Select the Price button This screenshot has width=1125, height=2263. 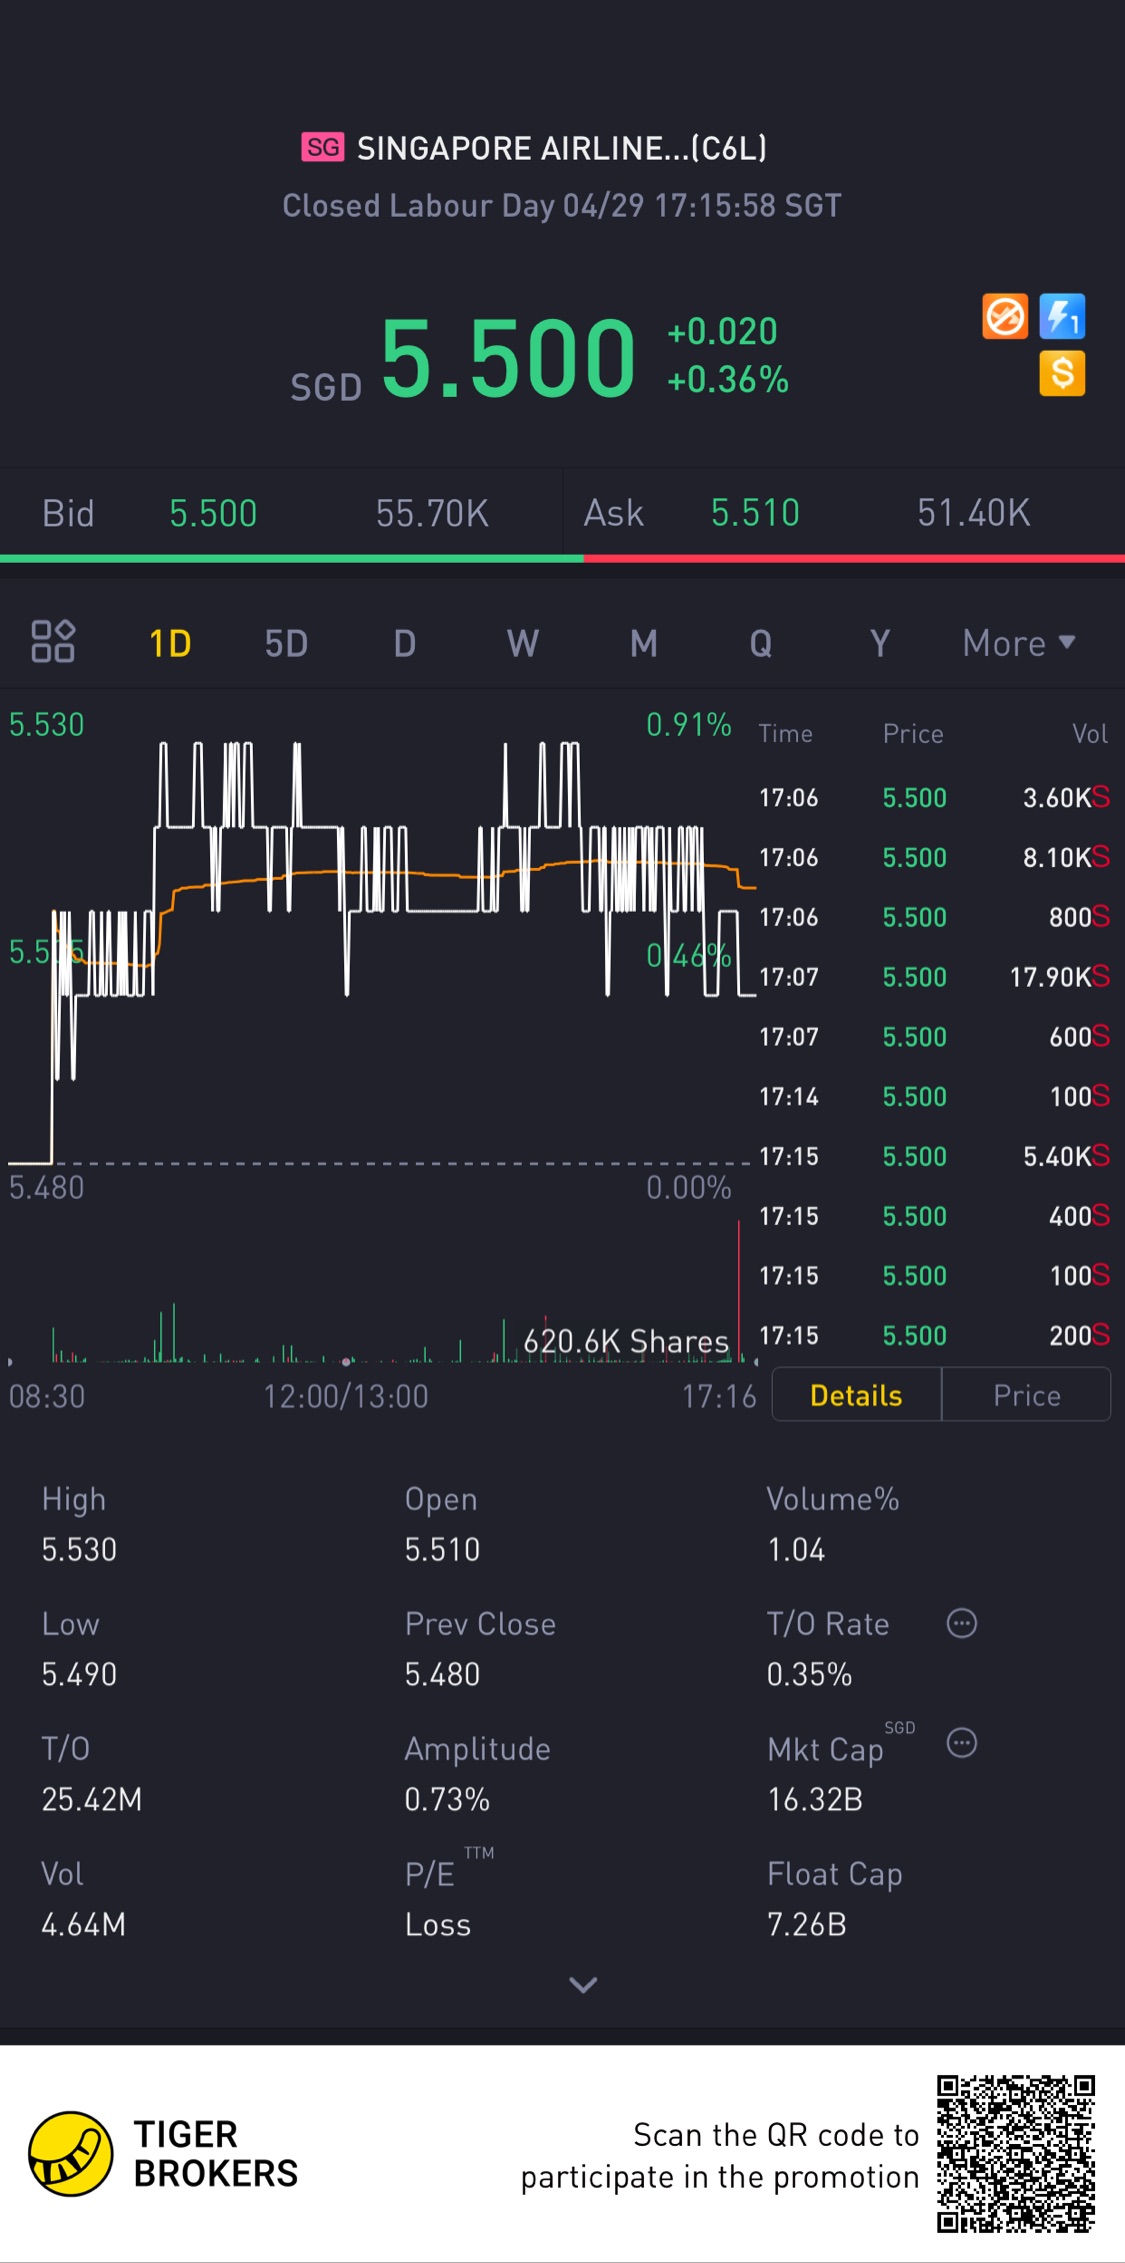coord(1026,1395)
